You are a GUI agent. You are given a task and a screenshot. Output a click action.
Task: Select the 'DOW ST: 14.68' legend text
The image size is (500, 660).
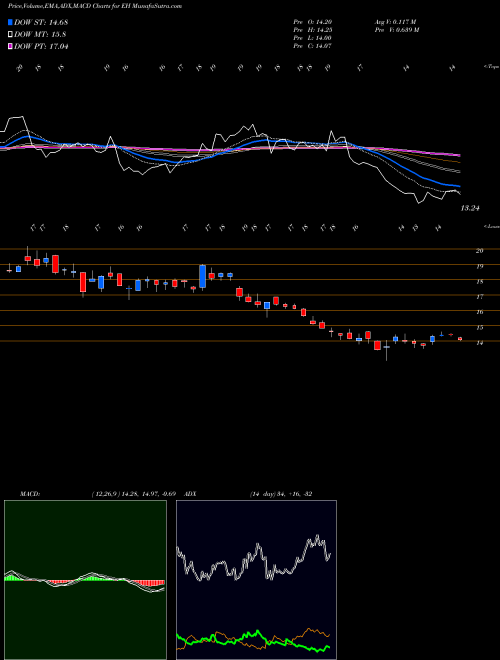(41, 22)
